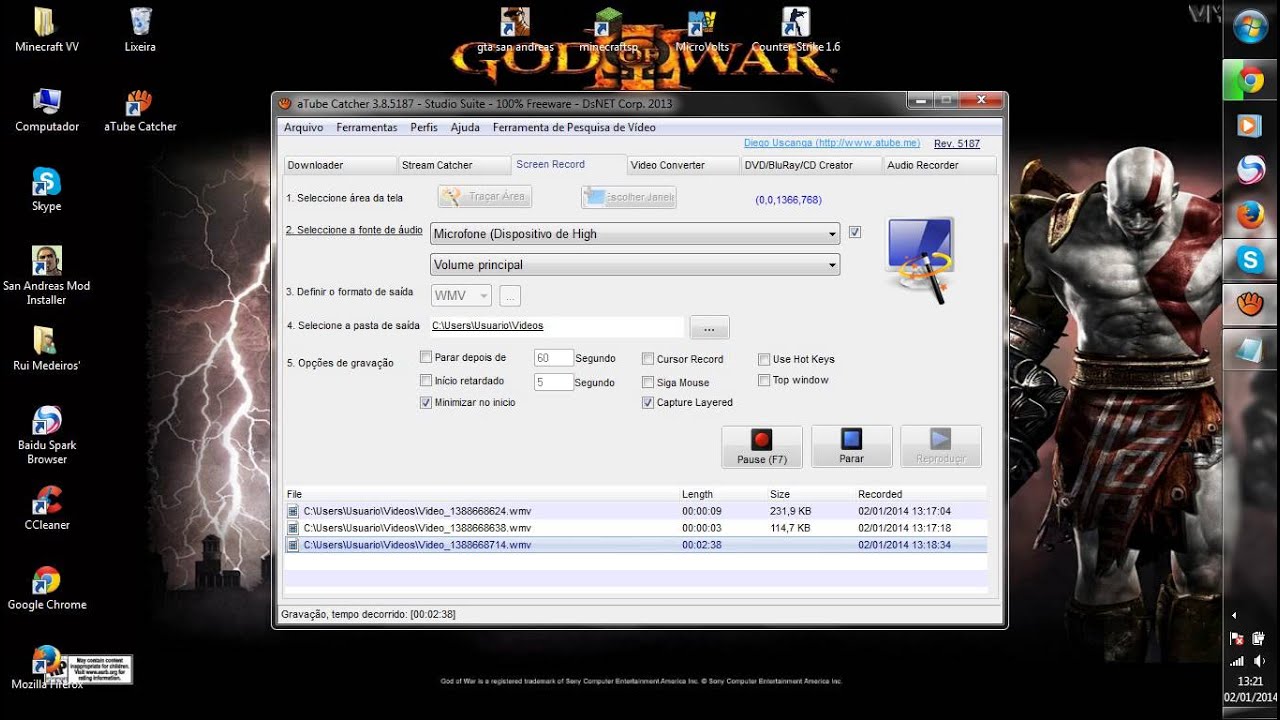Switch to Chrome in the taskbar
The height and width of the screenshot is (720, 1280).
click(x=1250, y=81)
